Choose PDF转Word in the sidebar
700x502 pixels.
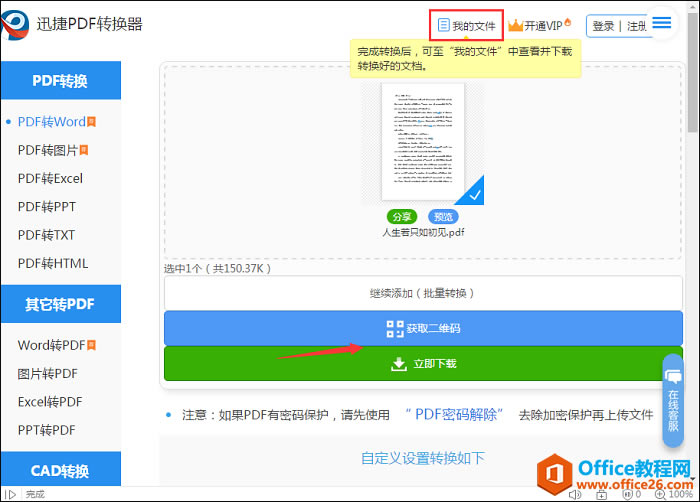click(x=51, y=121)
